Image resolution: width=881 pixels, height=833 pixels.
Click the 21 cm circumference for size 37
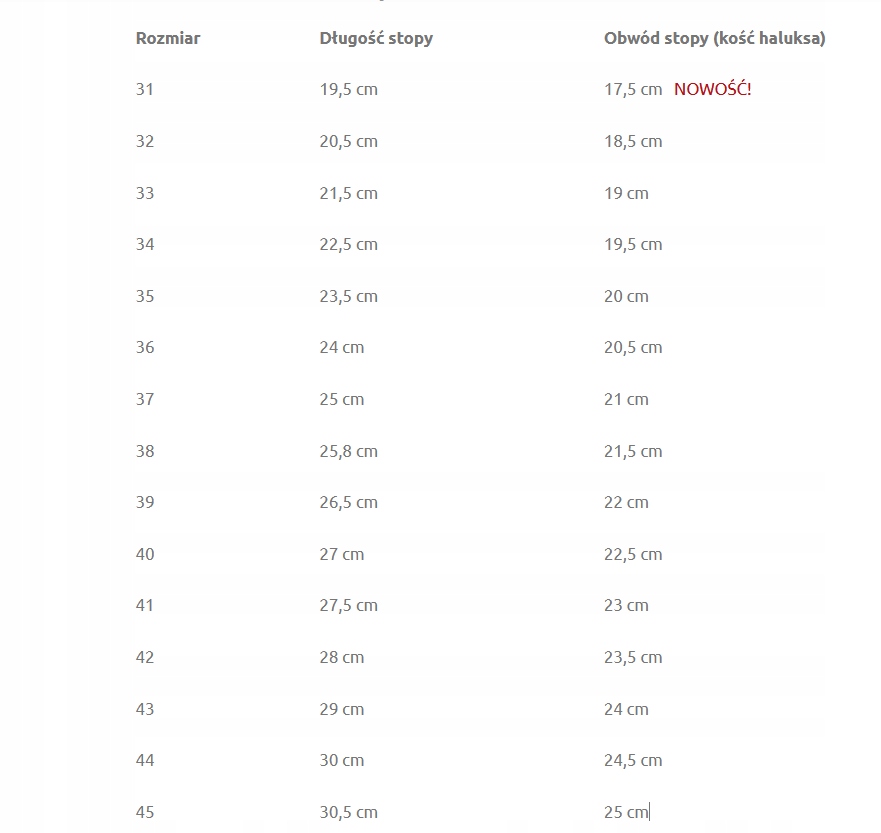pyautogui.click(x=626, y=399)
